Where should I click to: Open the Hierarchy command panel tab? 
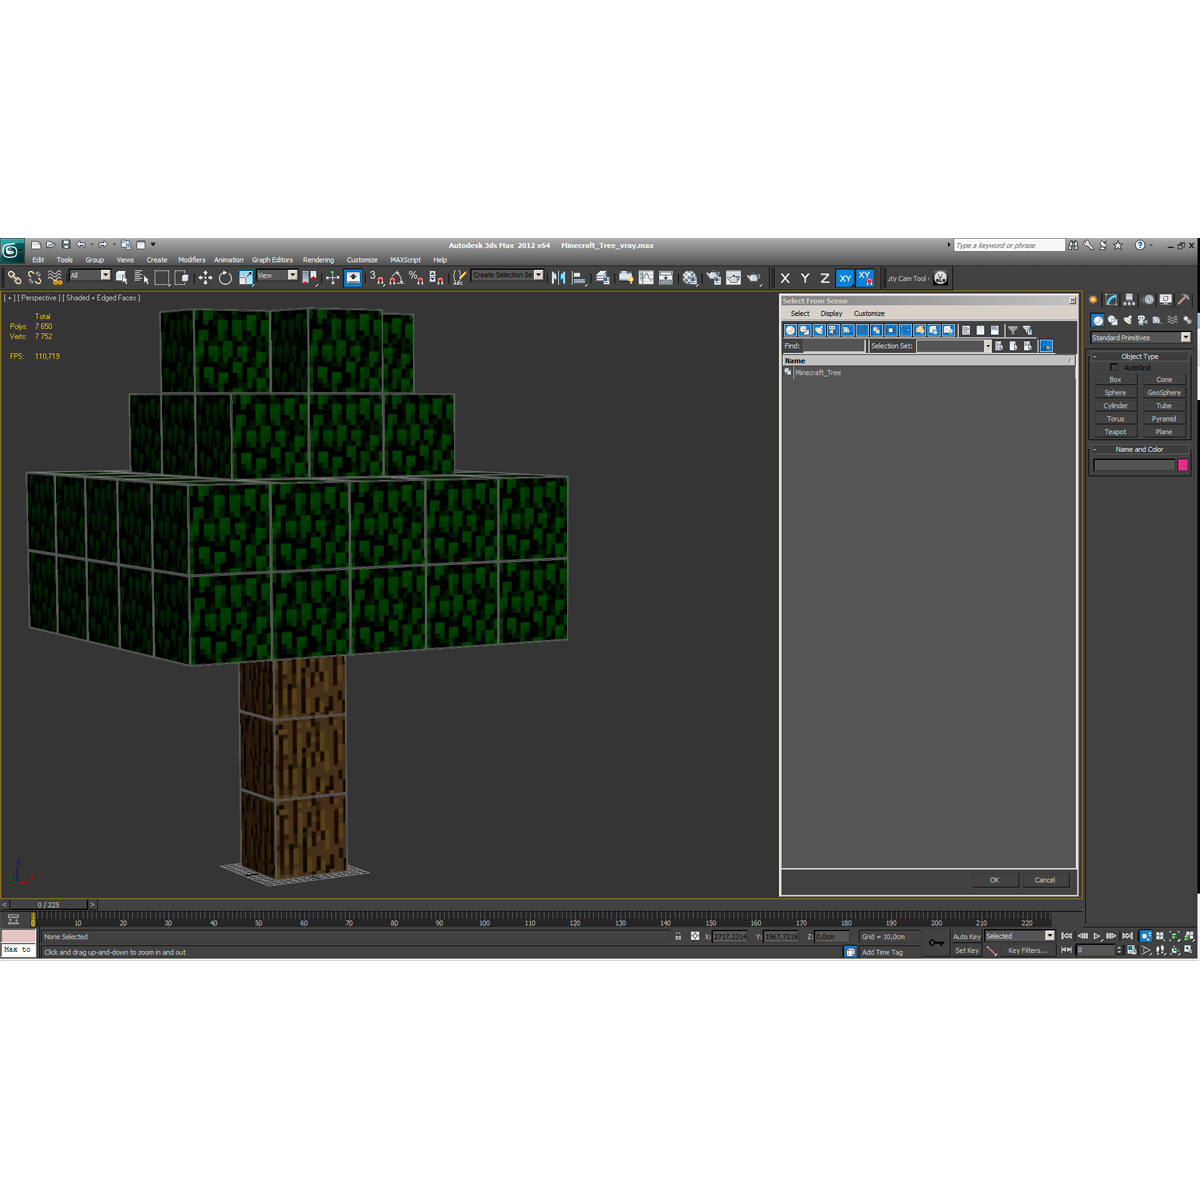tap(1129, 299)
